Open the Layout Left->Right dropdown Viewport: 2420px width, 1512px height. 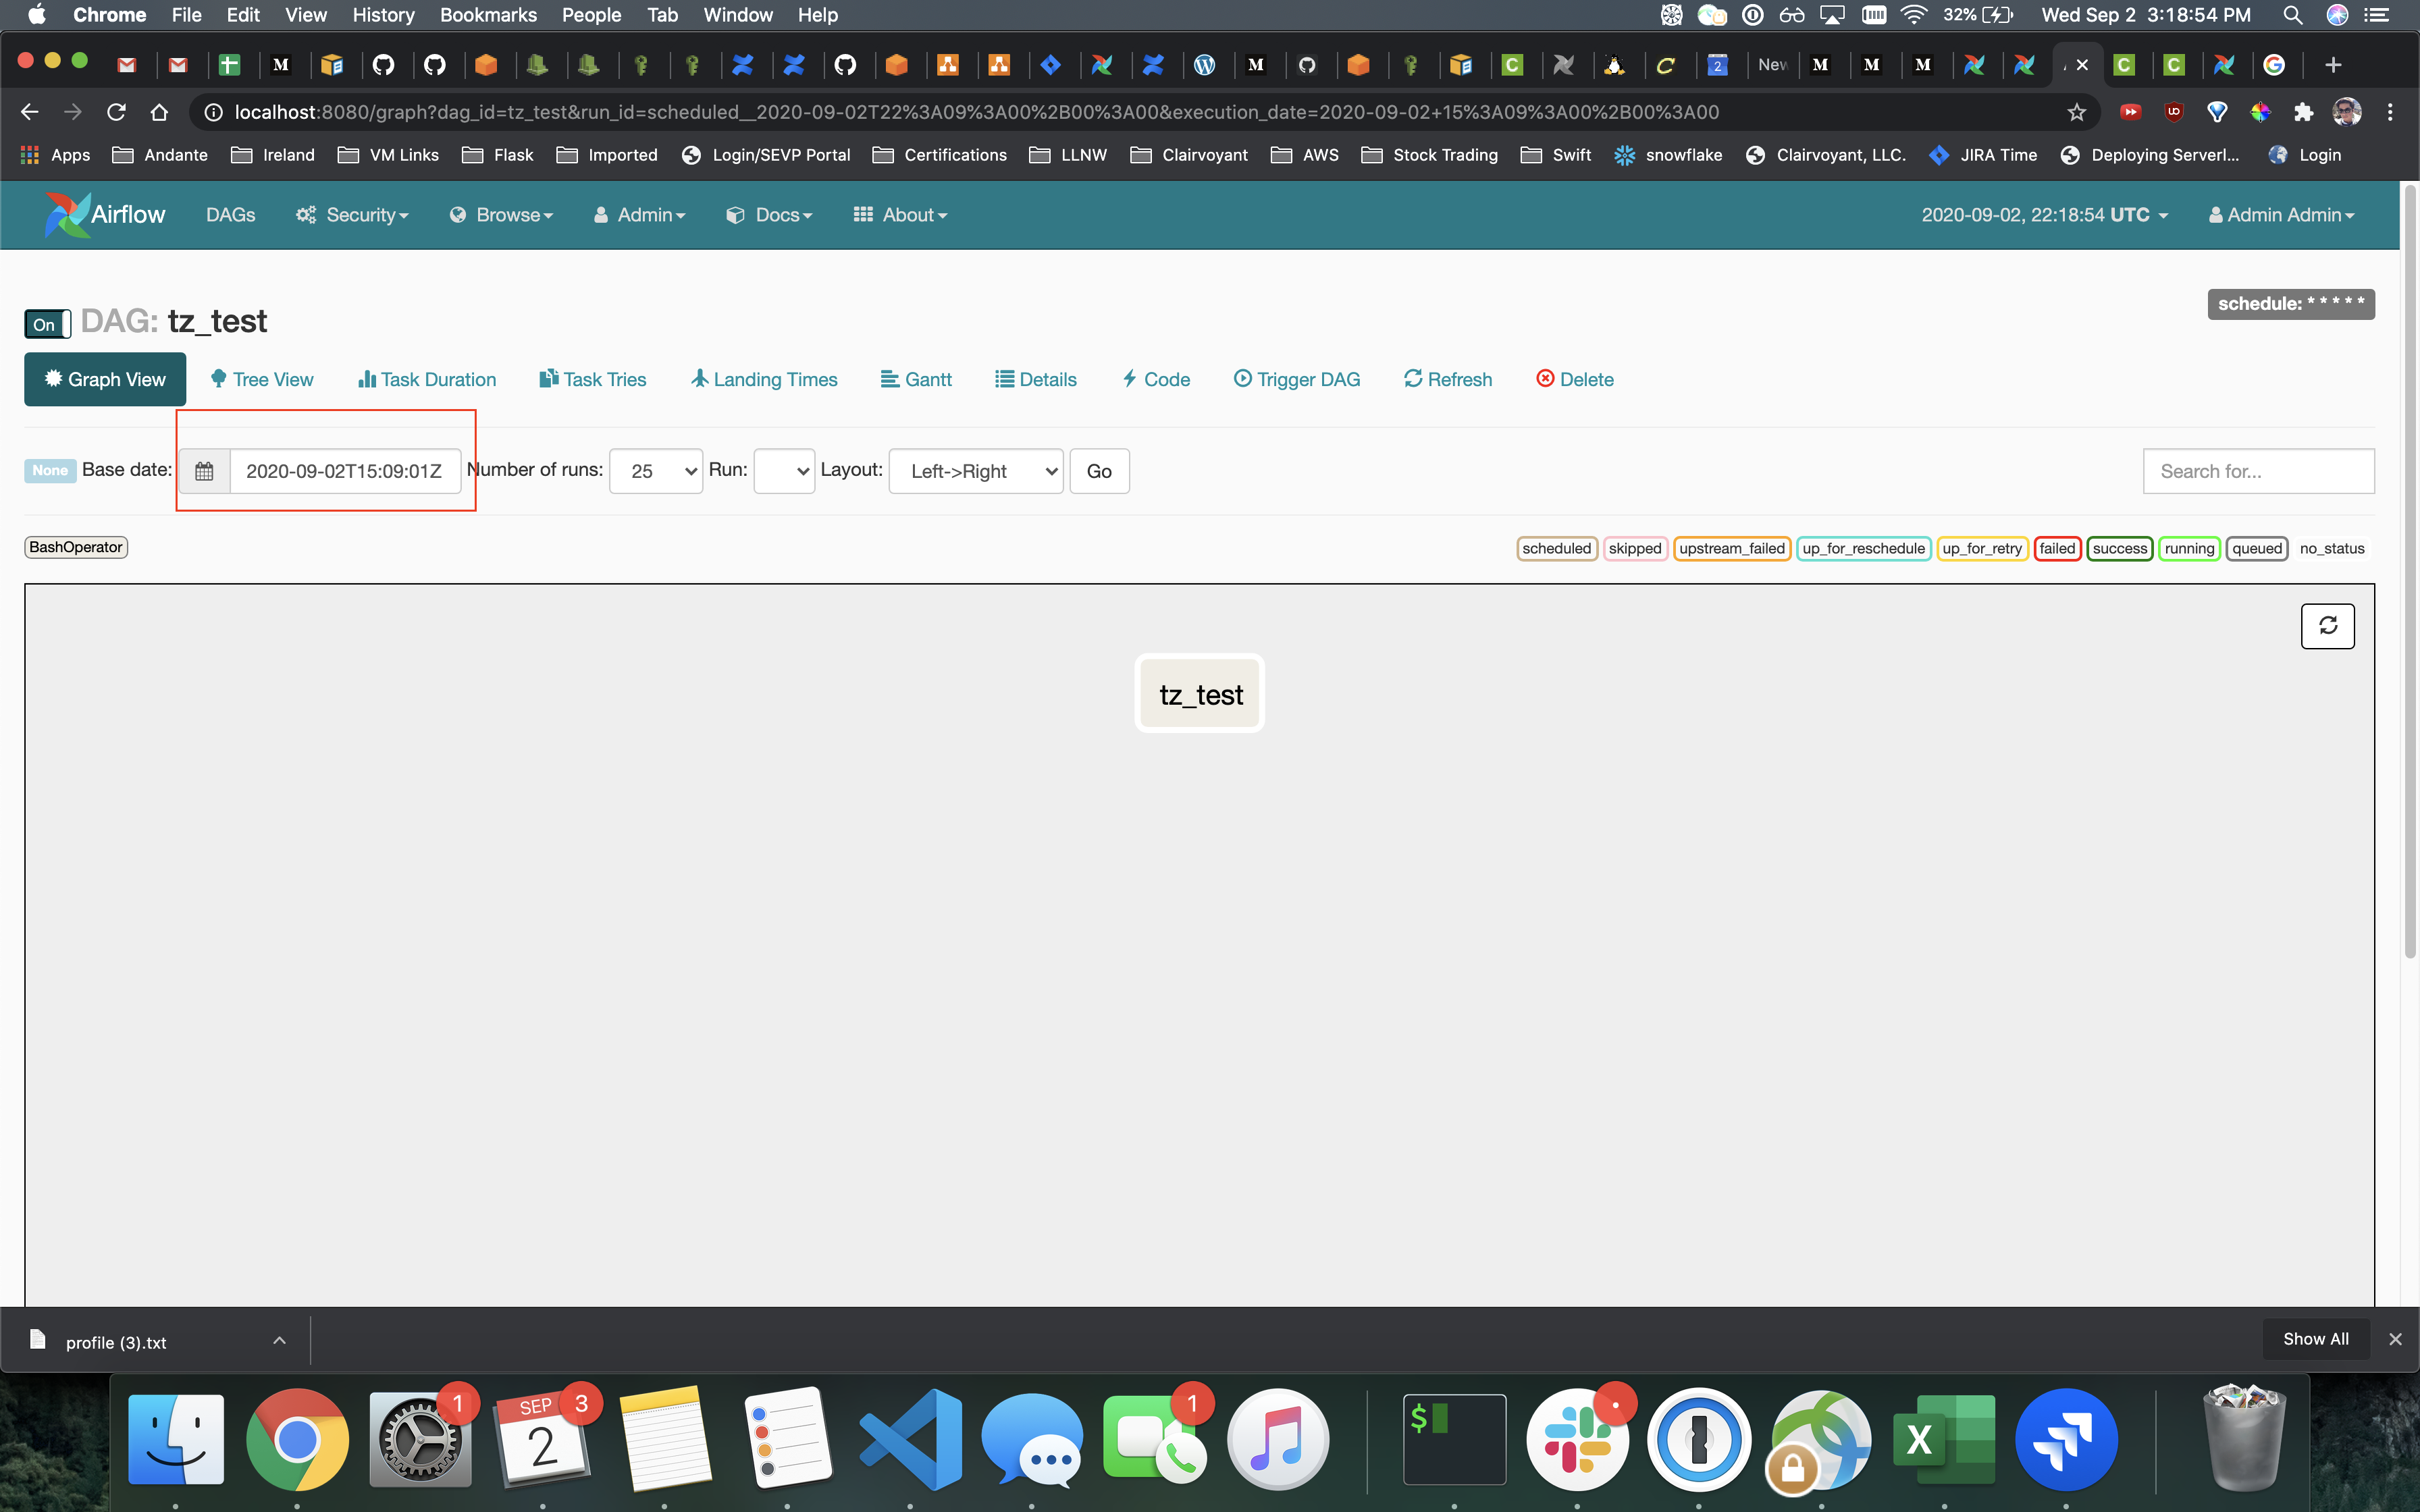(x=975, y=471)
